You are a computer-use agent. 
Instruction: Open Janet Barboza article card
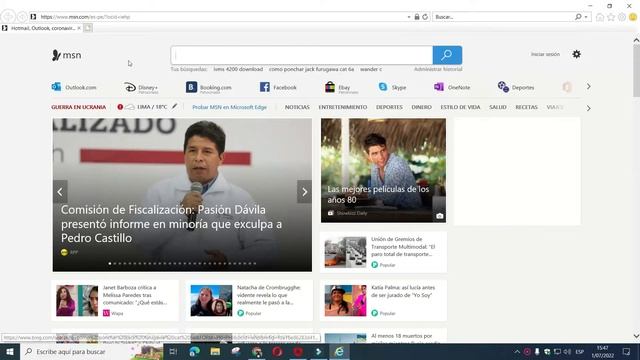point(116,300)
